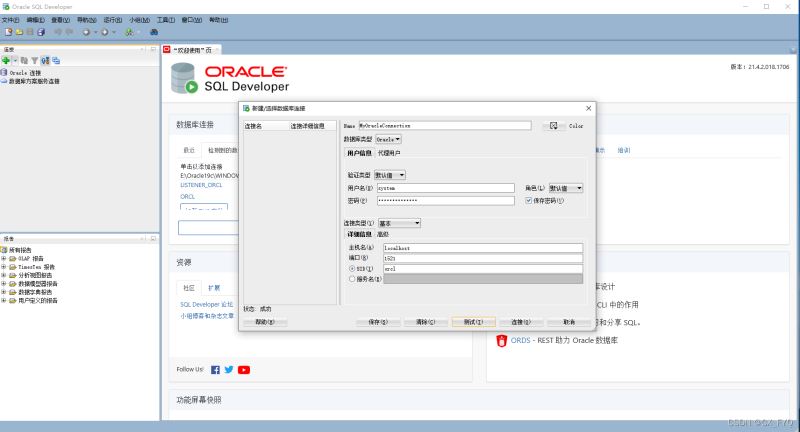This screenshot has width=800, height=432.
Task: Click the 连接 connect button in dialog
Action: 521,322
